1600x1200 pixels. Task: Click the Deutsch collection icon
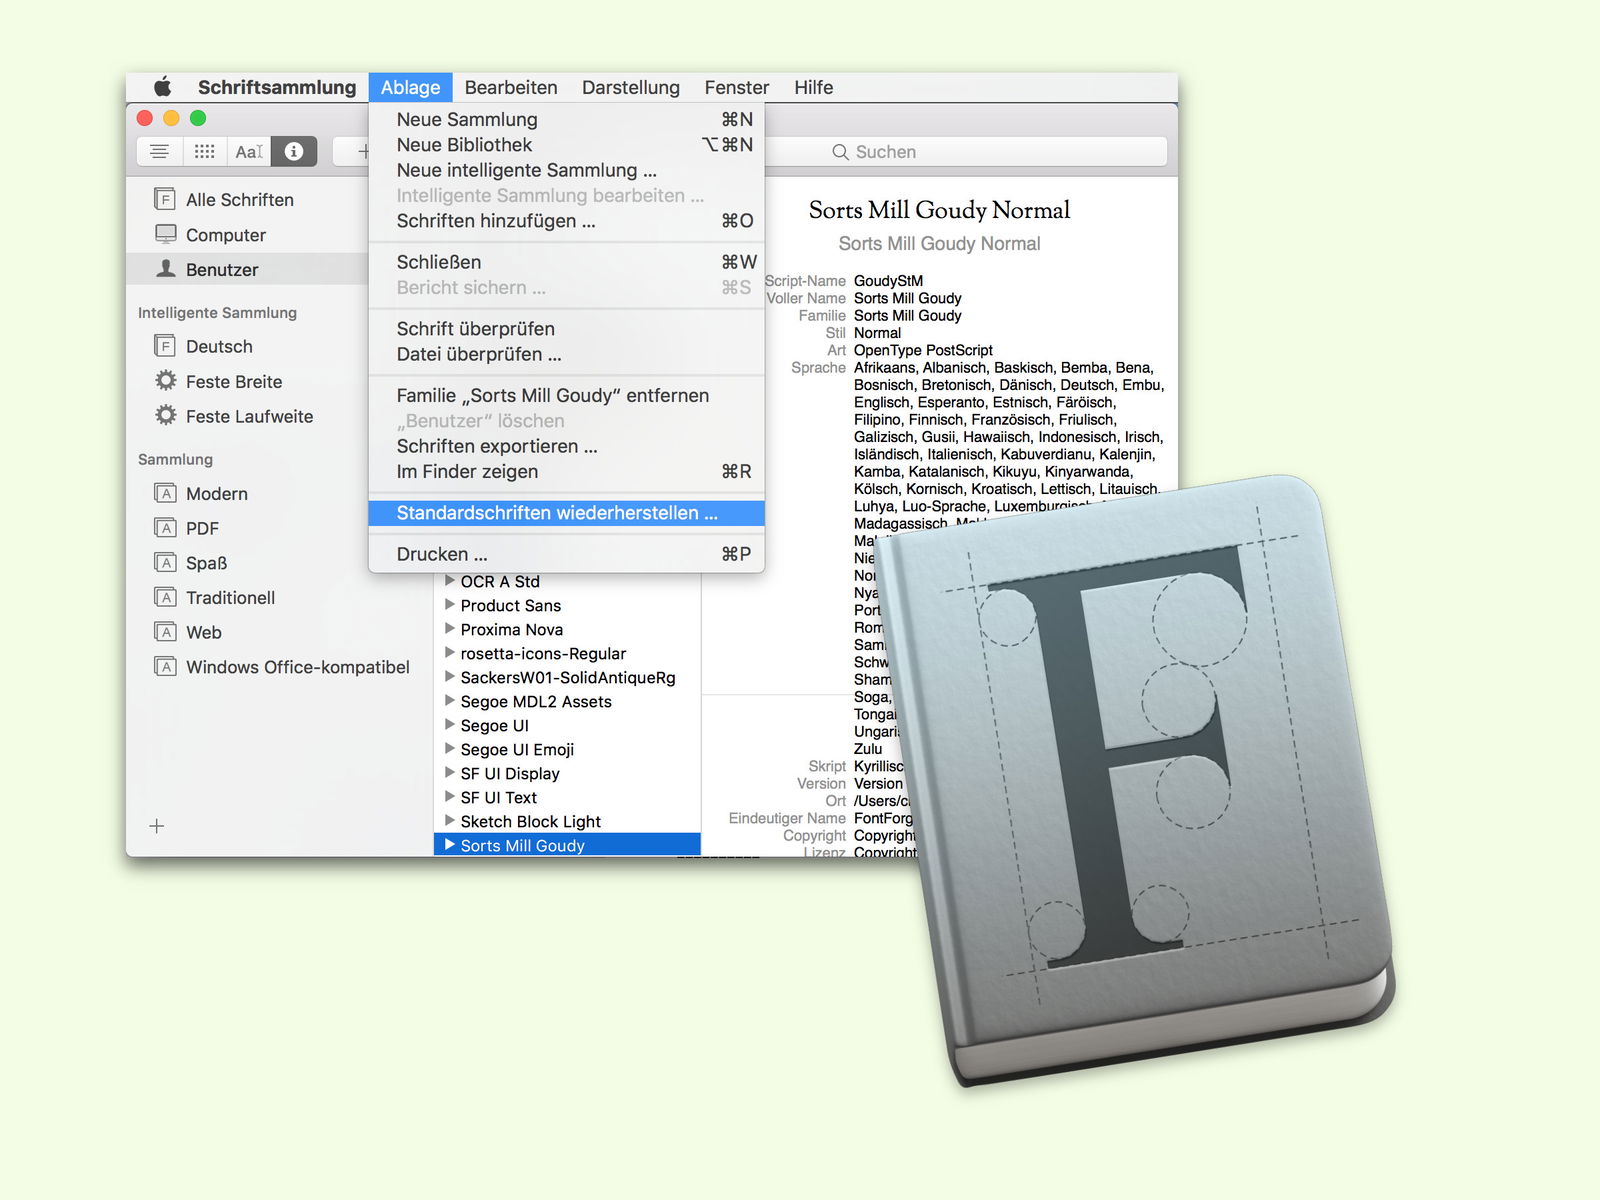point(165,346)
